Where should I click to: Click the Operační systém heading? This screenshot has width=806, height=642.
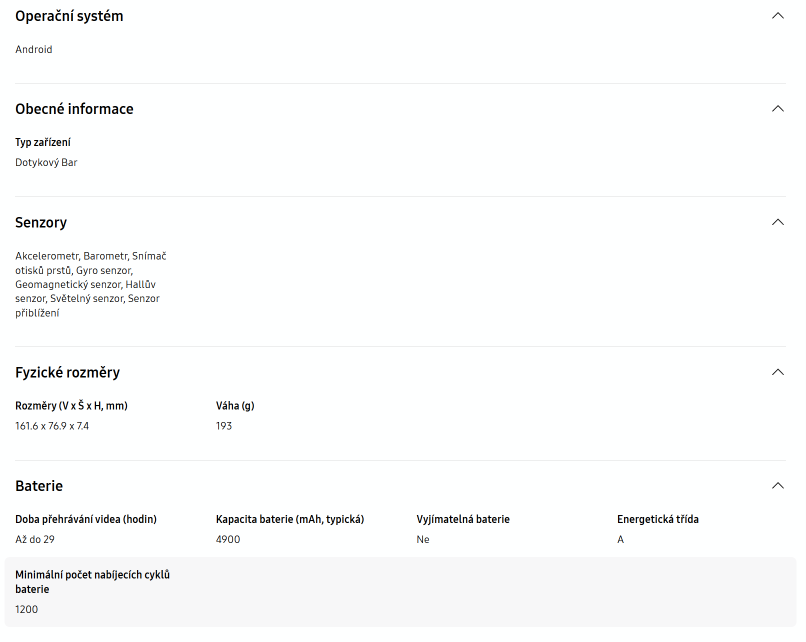point(69,16)
